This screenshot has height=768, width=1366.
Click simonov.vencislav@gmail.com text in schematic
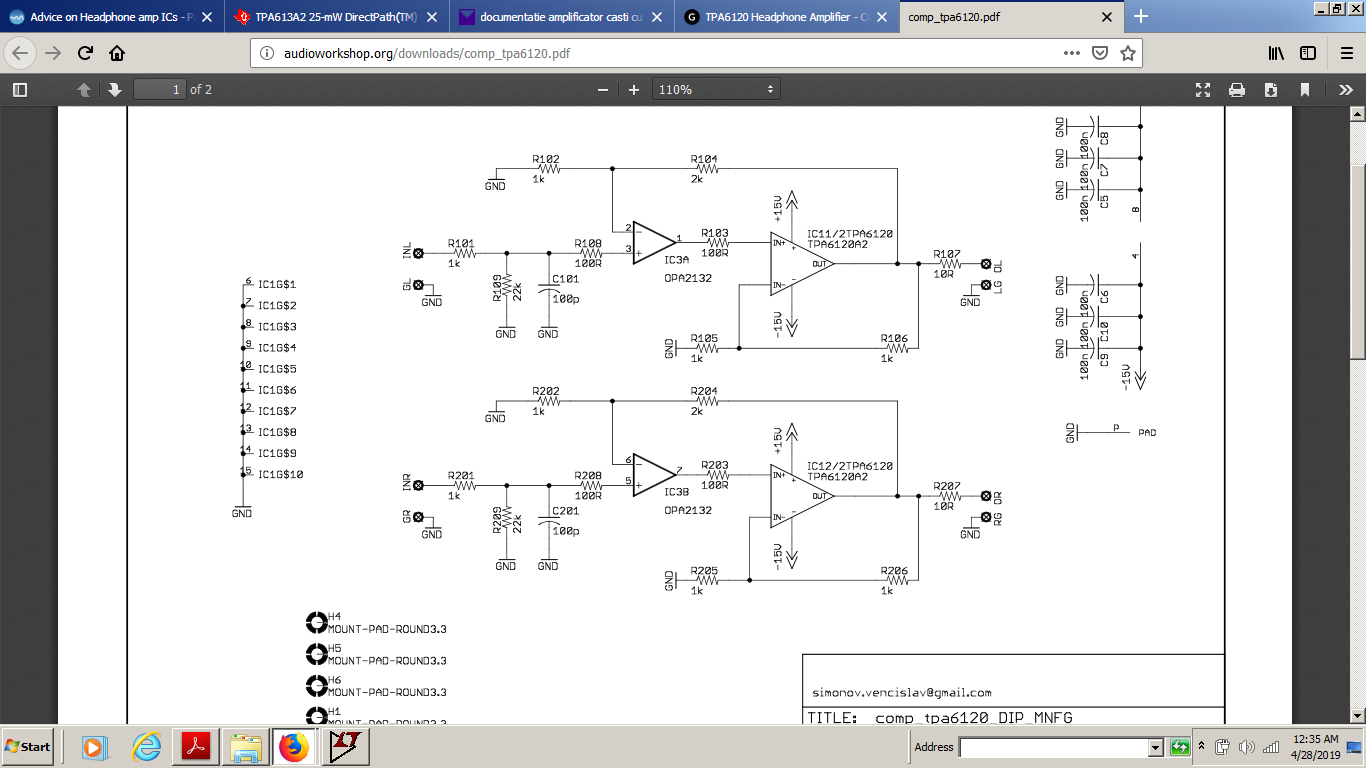point(901,692)
